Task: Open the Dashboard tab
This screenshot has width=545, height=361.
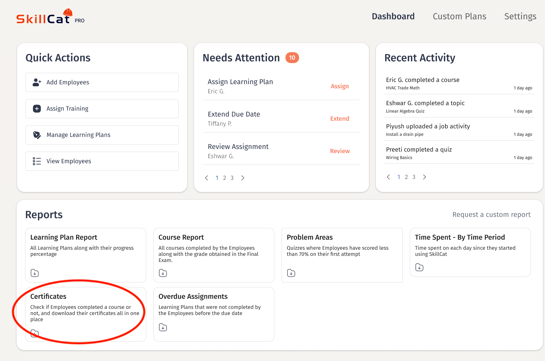Action: tap(393, 16)
